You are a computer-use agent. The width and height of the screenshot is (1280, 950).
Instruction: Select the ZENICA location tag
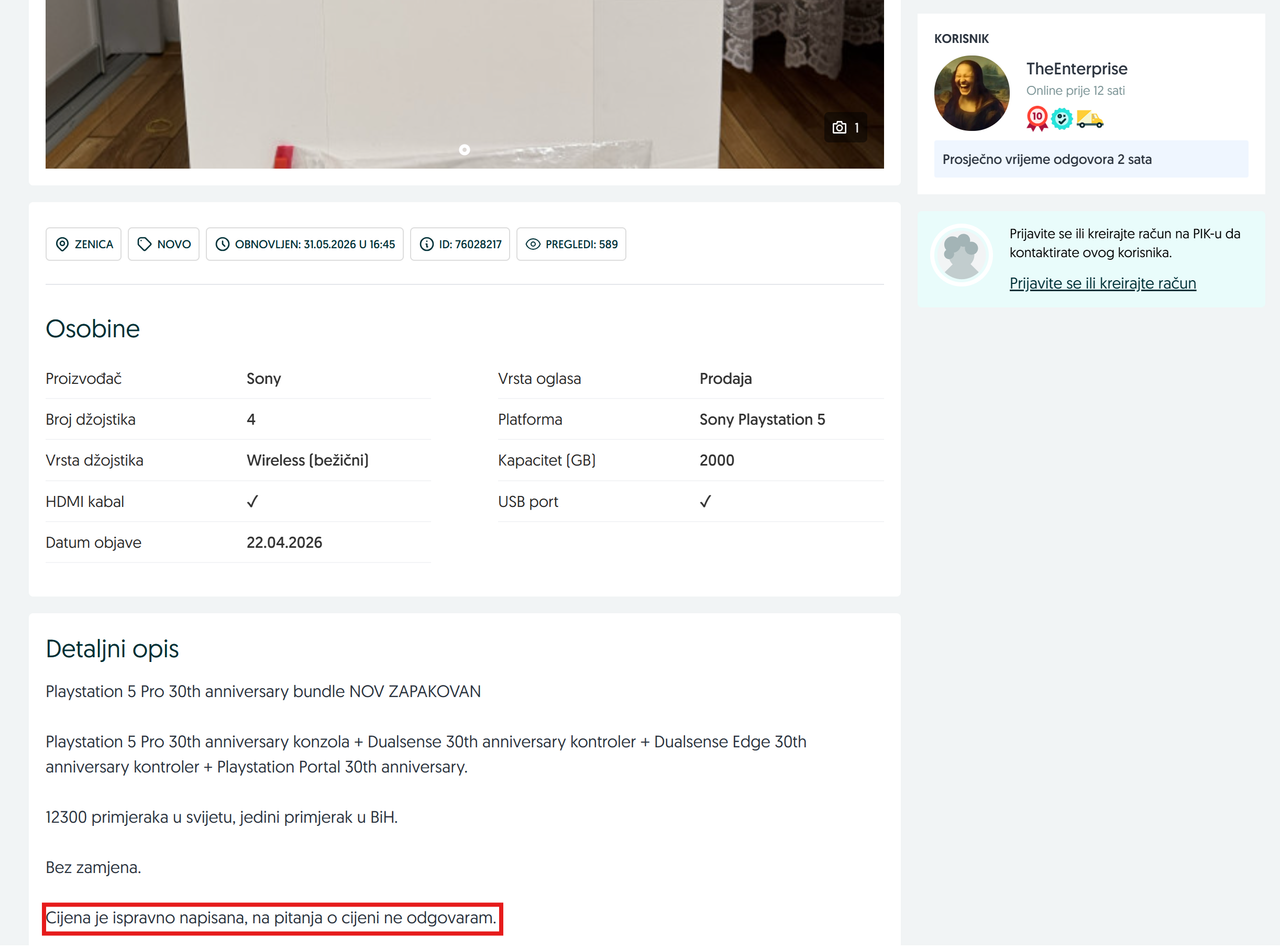(83, 244)
